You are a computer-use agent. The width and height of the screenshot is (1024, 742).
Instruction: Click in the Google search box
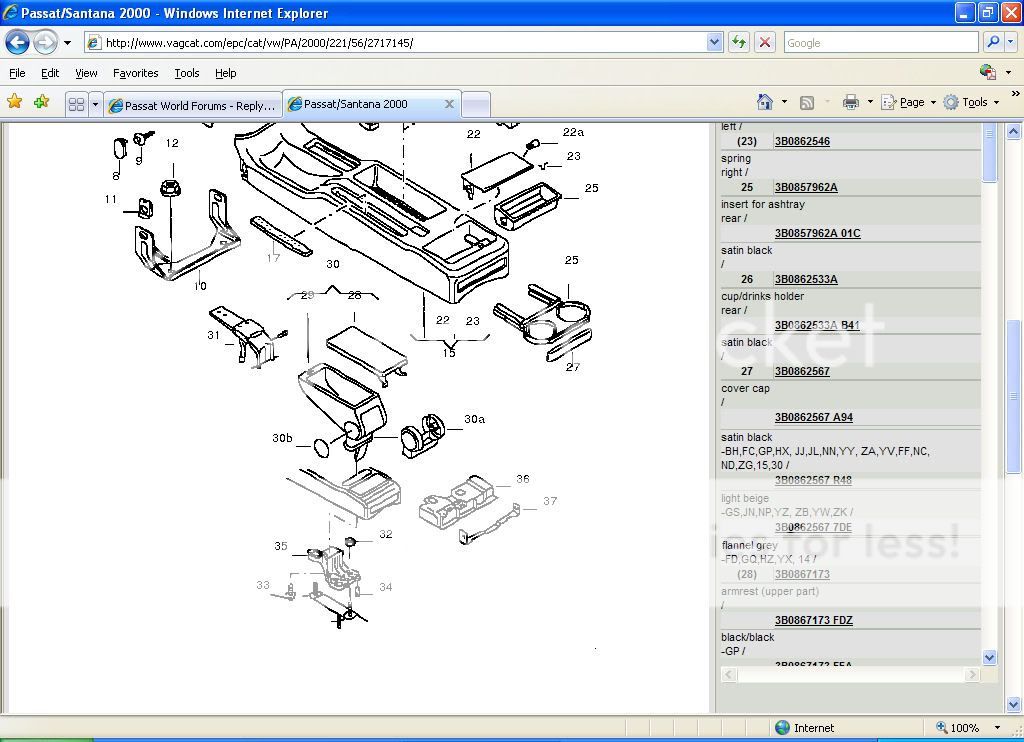coord(880,42)
